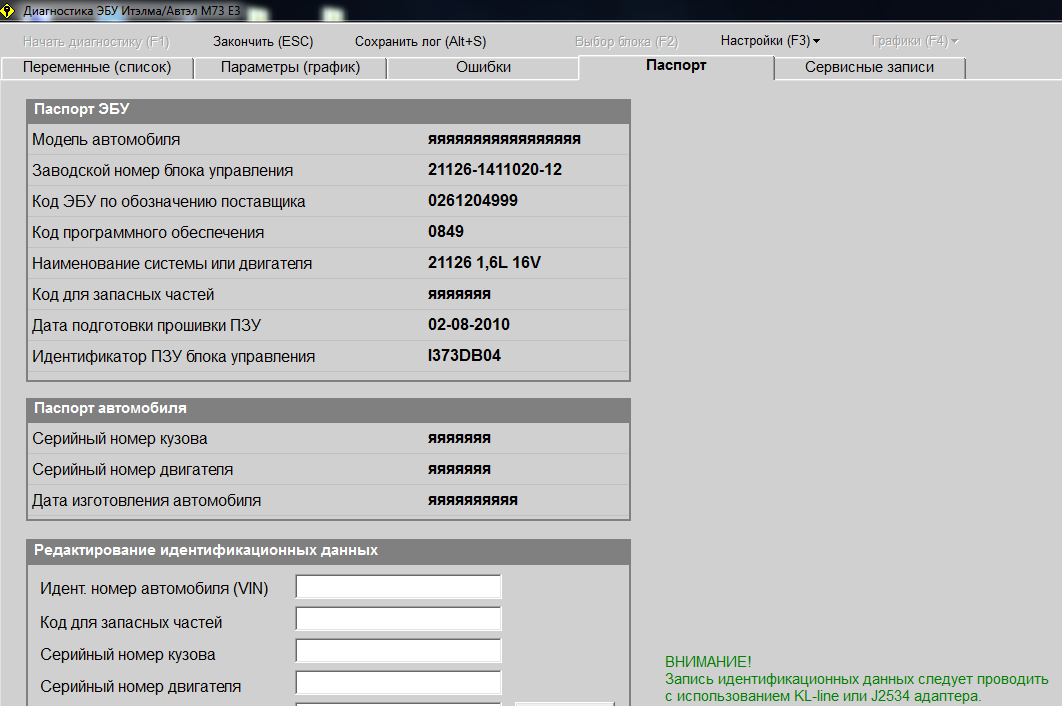This screenshot has width=1062, height=706.
Task: Click the Код для запасных частей input box
Action: (x=398, y=620)
